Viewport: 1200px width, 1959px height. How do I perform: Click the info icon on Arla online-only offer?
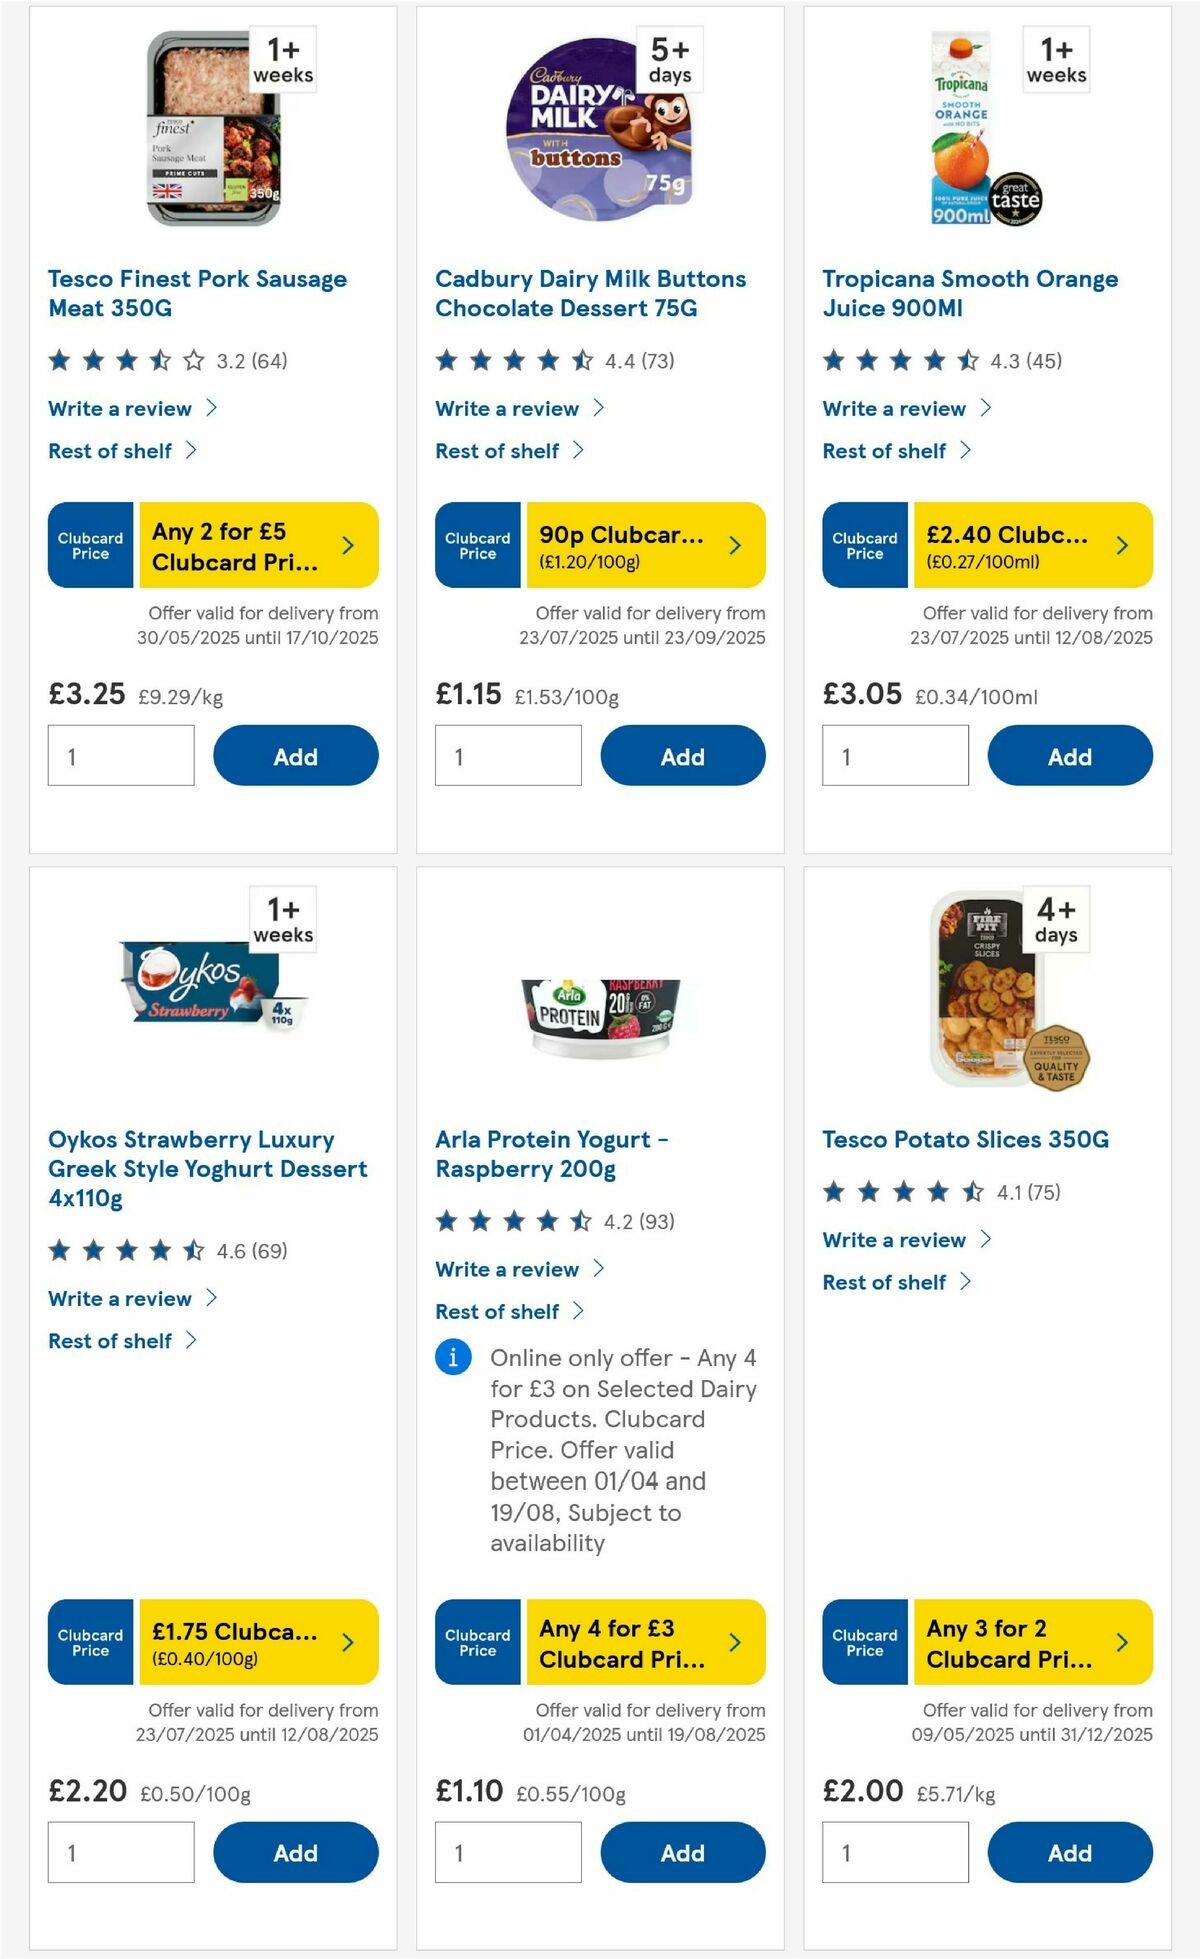point(453,1357)
